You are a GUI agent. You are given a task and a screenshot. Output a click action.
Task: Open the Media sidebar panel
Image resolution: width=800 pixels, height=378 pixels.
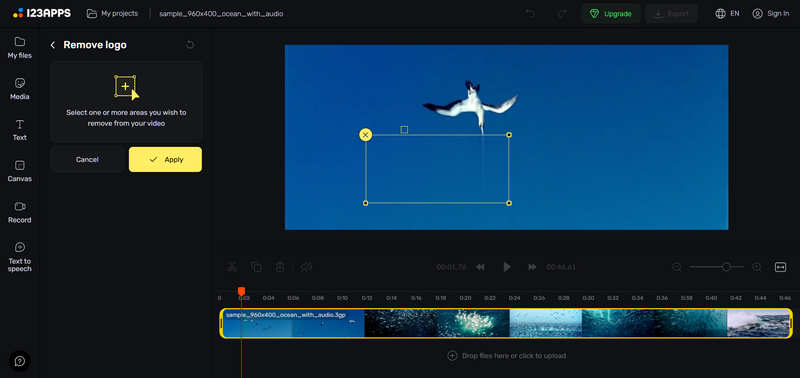(19, 89)
